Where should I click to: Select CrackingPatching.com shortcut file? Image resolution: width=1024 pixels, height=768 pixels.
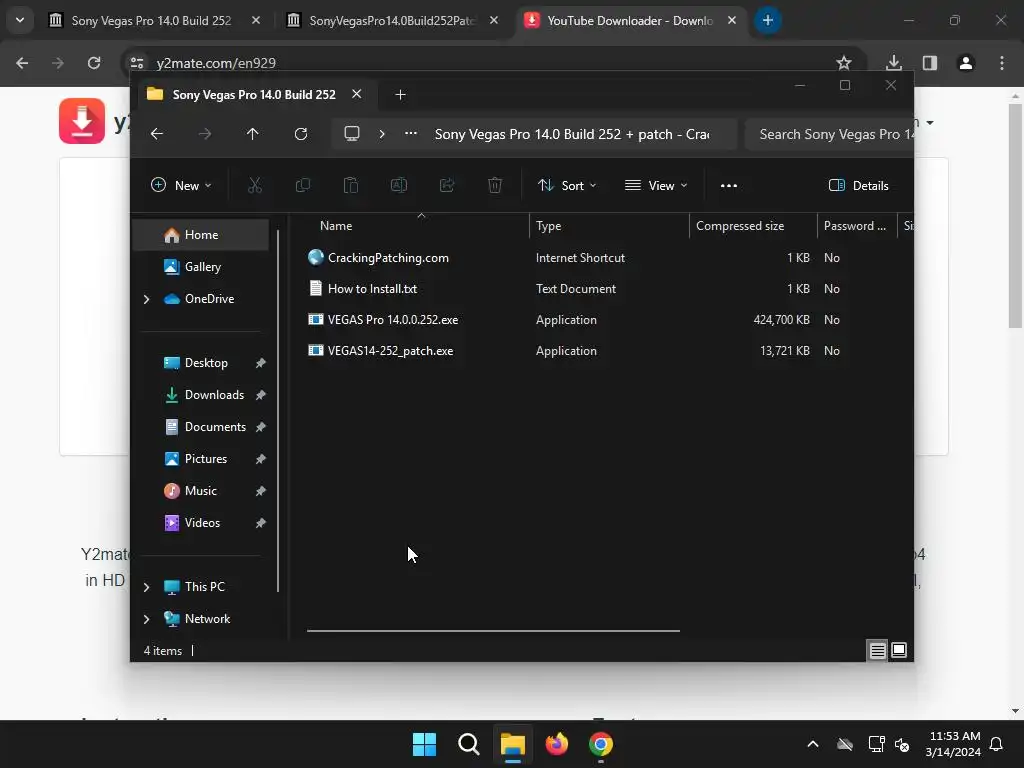coord(388,258)
